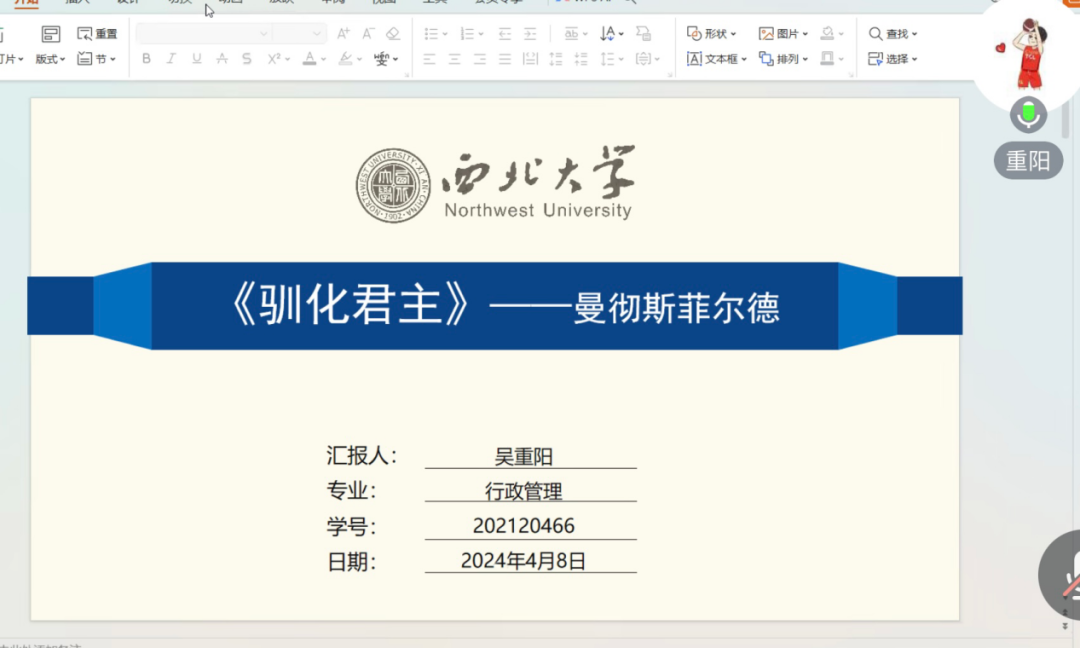This screenshot has width=1080, height=648.
Task: Toggle bold formatting
Action: tap(147, 59)
